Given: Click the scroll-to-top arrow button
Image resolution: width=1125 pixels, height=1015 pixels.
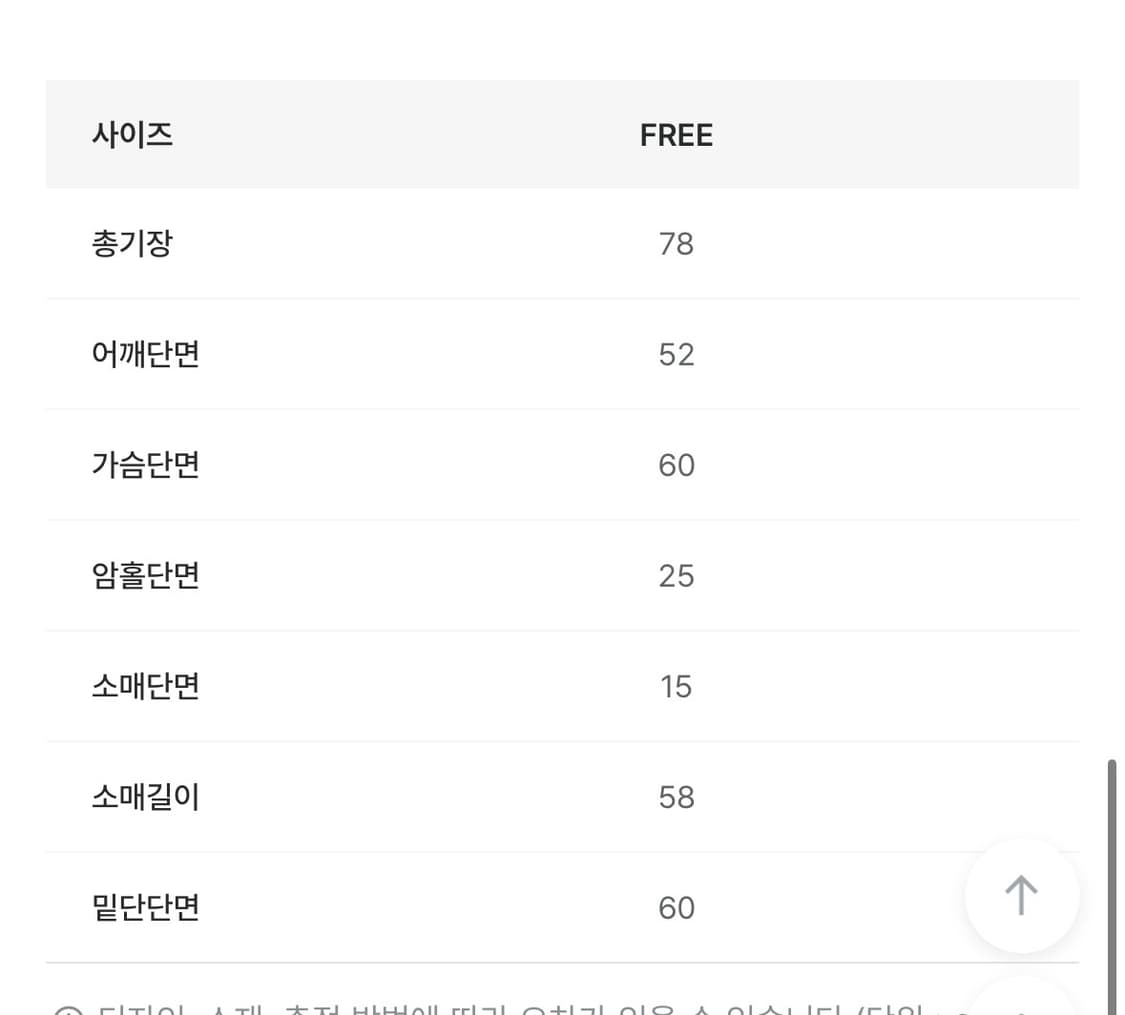Looking at the screenshot, I should 1021,895.
